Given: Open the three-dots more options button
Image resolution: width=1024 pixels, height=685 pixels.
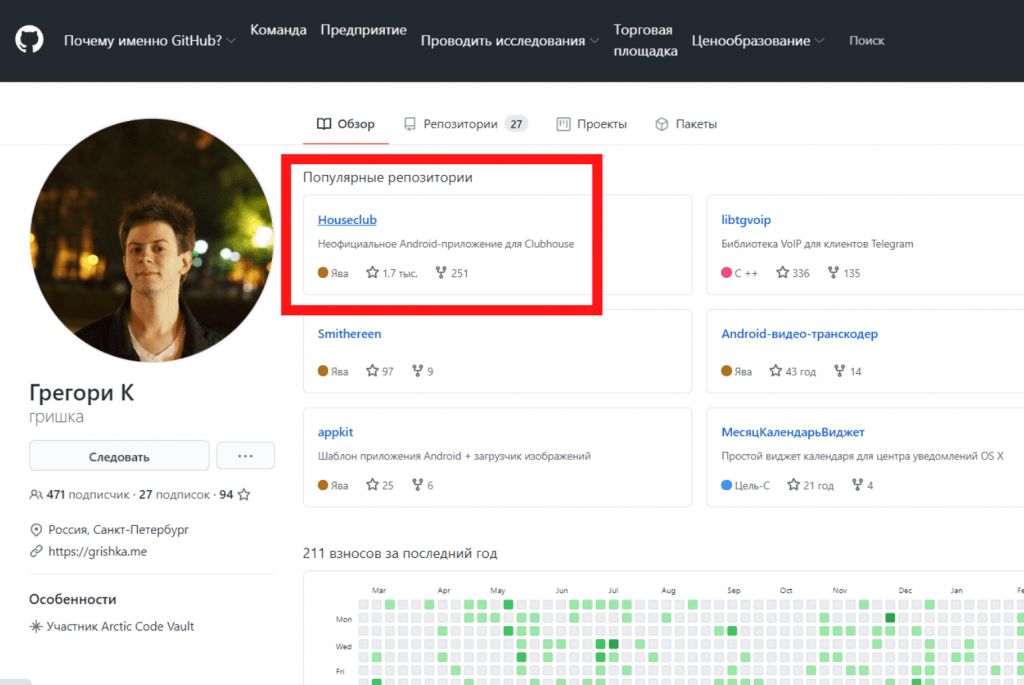Looking at the screenshot, I should coord(246,456).
